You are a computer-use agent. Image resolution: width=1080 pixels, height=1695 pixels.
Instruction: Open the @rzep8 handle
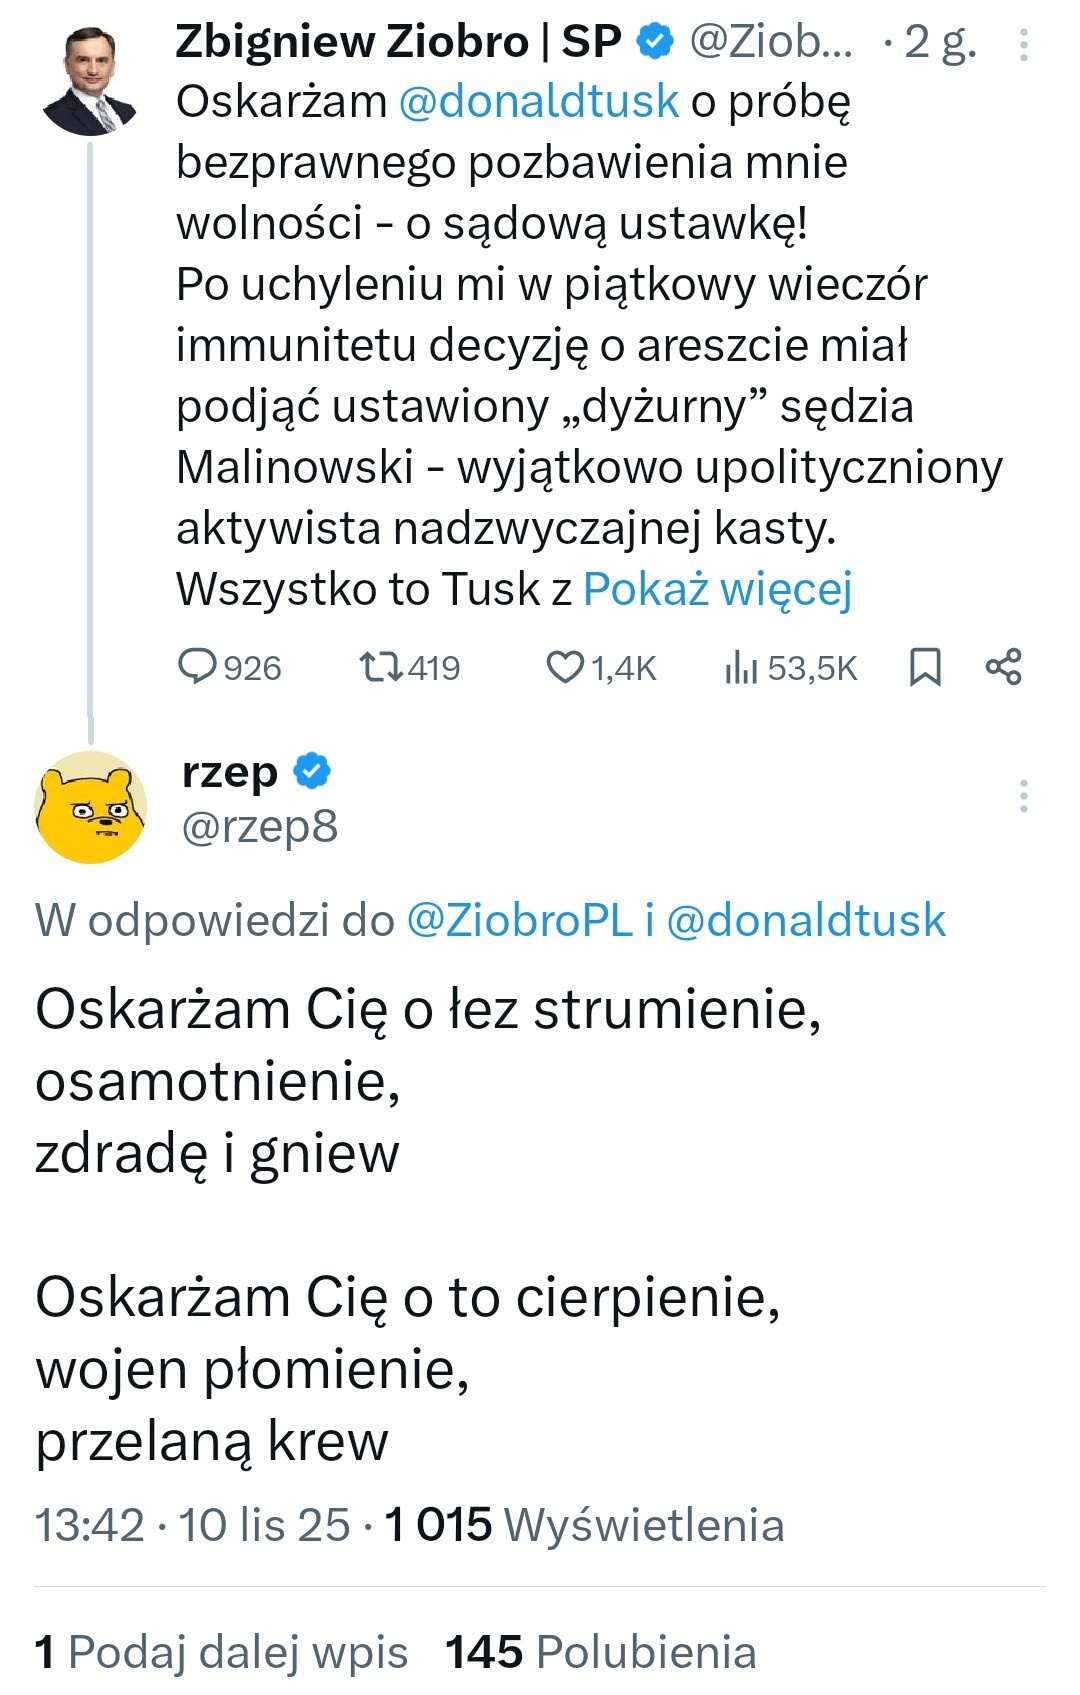pos(260,827)
